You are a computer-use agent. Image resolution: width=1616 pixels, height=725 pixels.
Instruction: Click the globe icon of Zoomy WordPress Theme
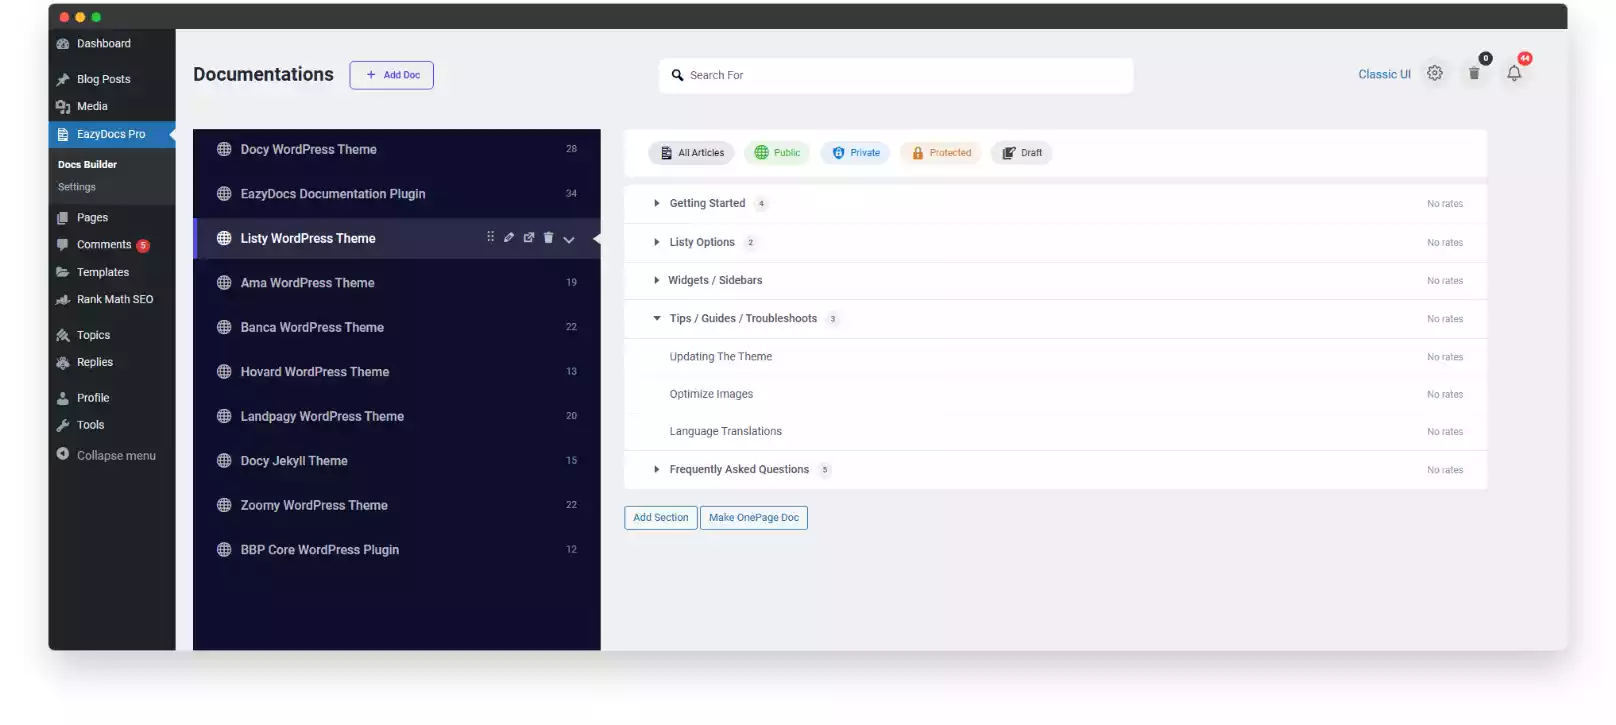click(224, 505)
